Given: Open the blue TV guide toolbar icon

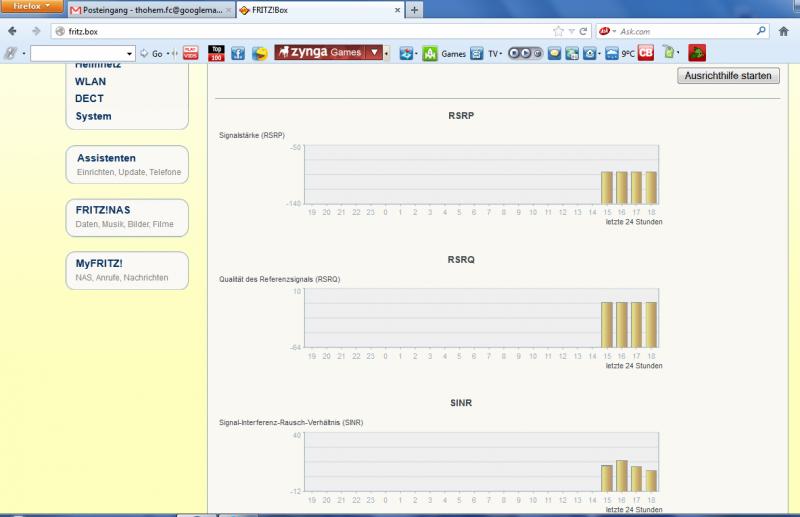Looking at the screenshot, I should coord(477,53).
